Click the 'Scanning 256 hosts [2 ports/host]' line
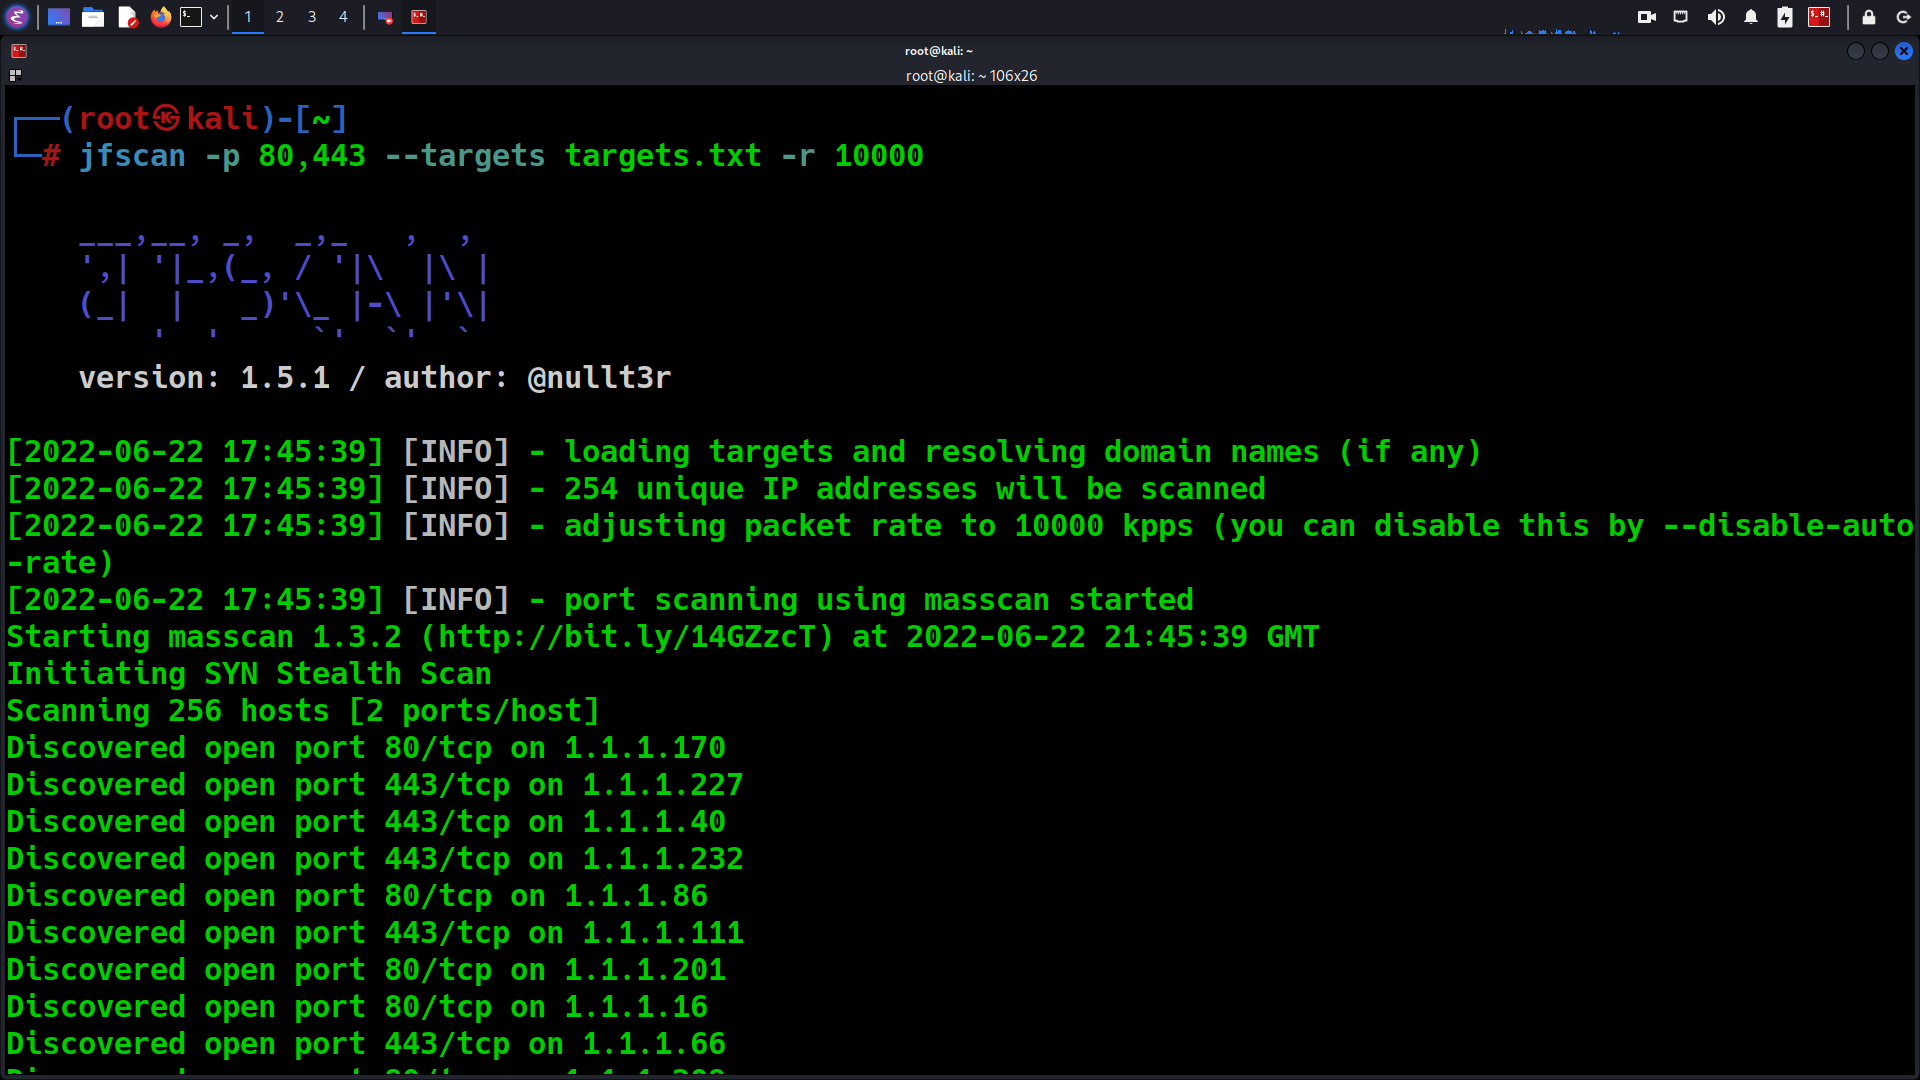Image resolution: width=1920 pixels, height=1080 pixels. tap(303, 711)
